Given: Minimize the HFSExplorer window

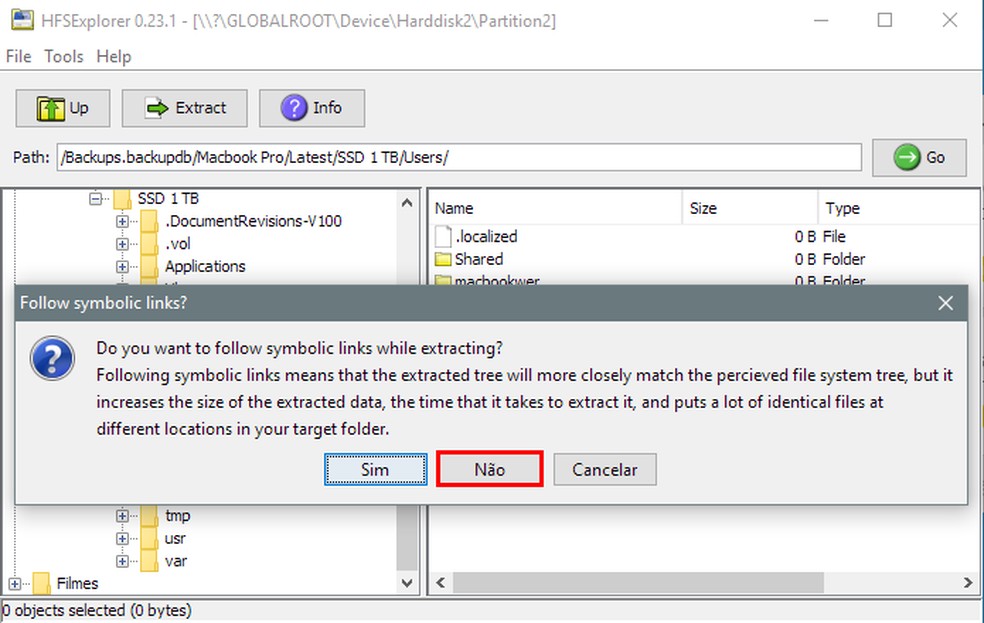Looking at the screenshot, I should [x=821, y=20].
